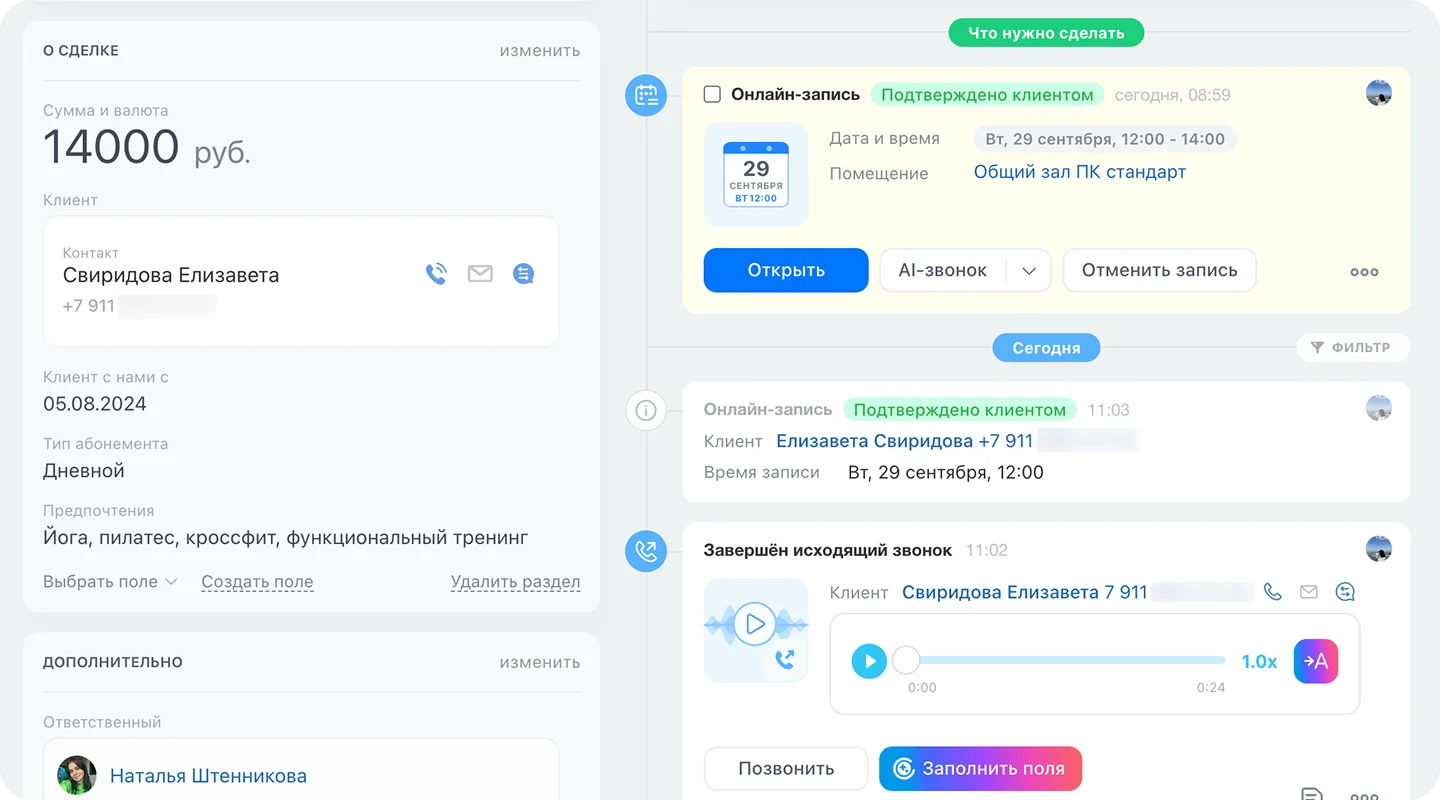The width and height of the screenshot is (1440, 800).
Task: Open chat icon in the contact card
Action: tap(523, 274)
